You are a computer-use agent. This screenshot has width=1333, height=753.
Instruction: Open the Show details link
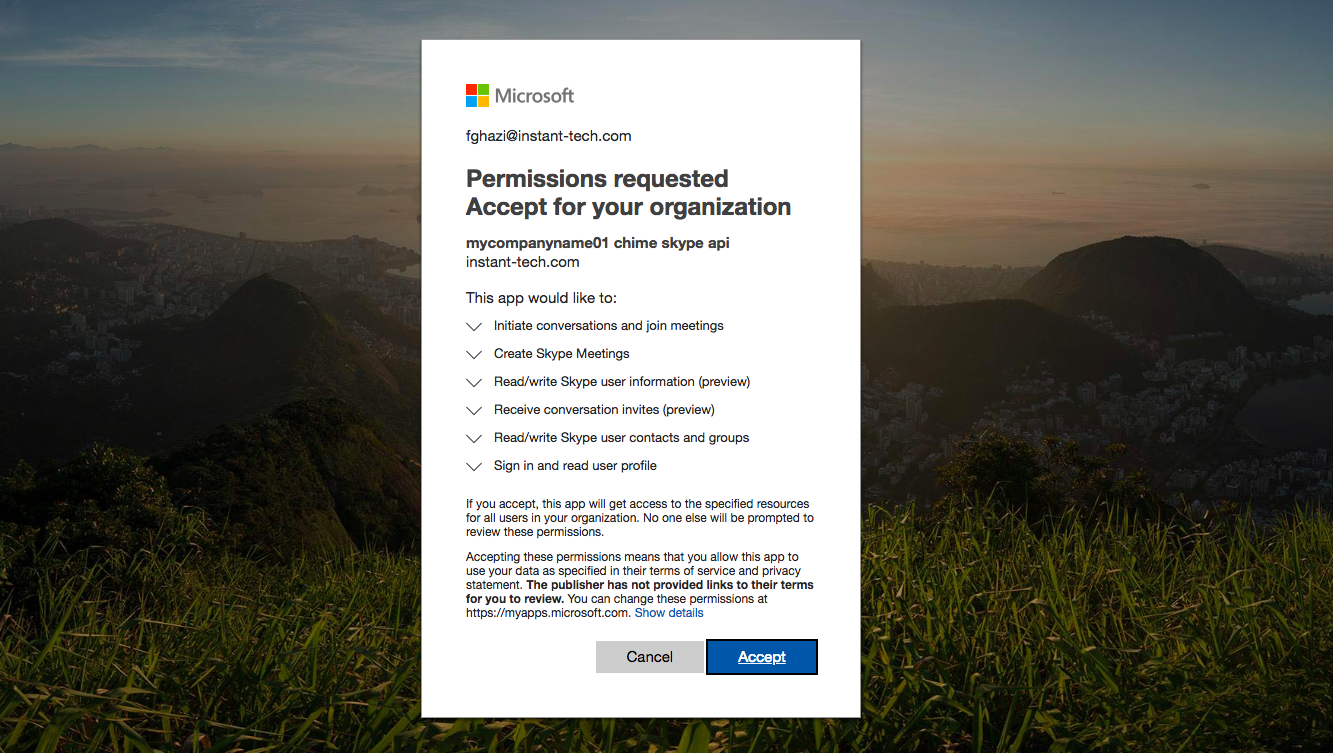pos(669,613)
